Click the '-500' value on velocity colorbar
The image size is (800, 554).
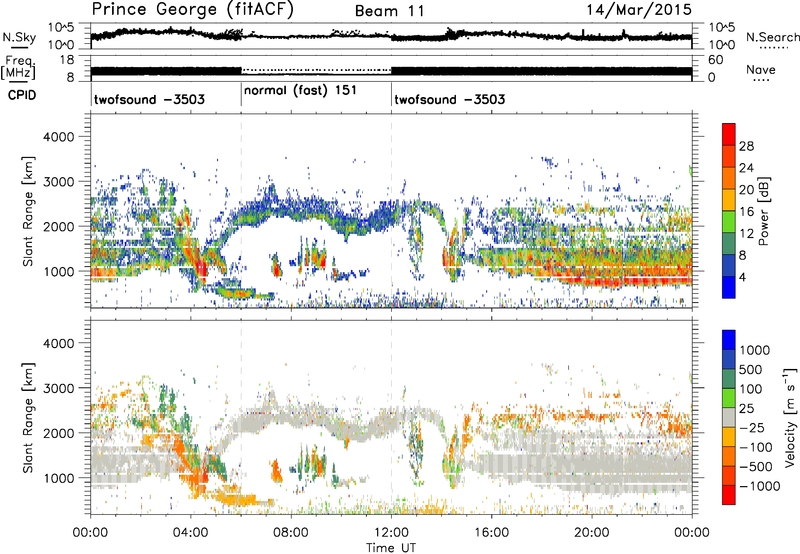756,466
